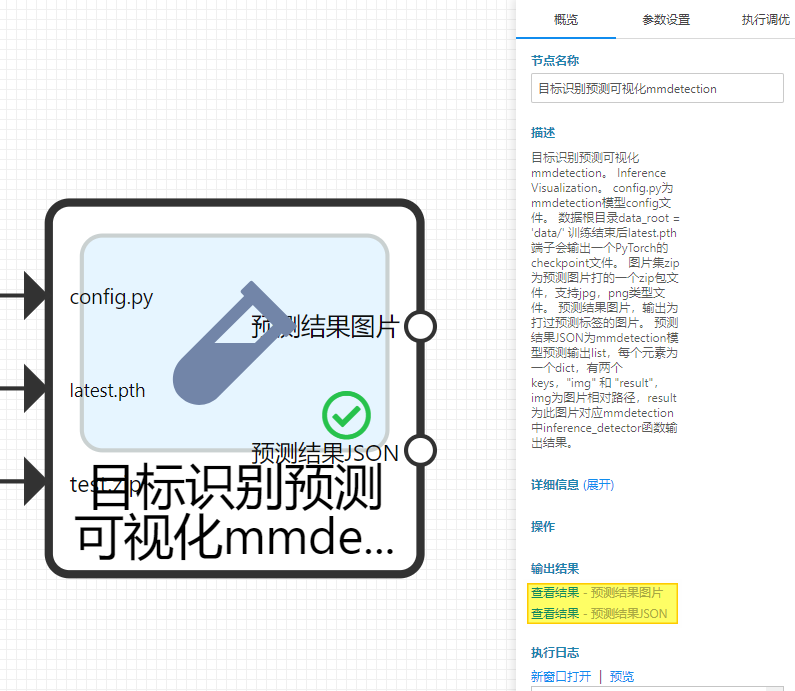View result for 预测结果图片
795x691 pixels.
click(x=554, y=592)
